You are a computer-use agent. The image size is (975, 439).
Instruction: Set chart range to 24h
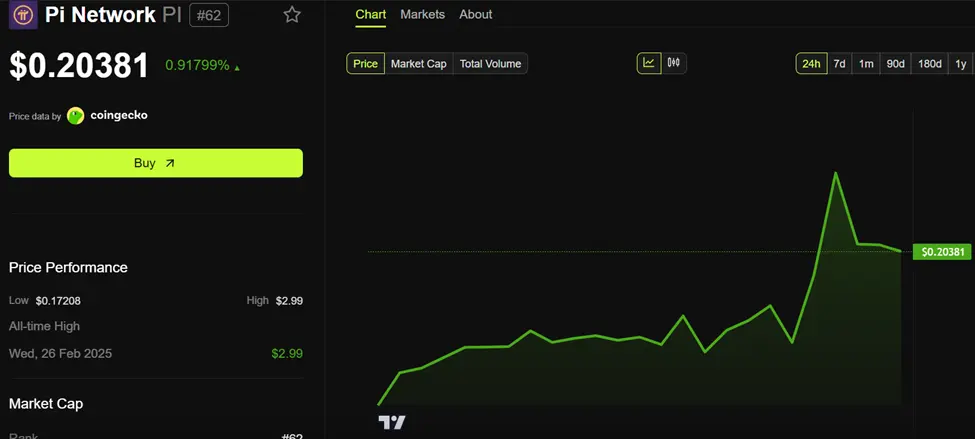[810, 64]
